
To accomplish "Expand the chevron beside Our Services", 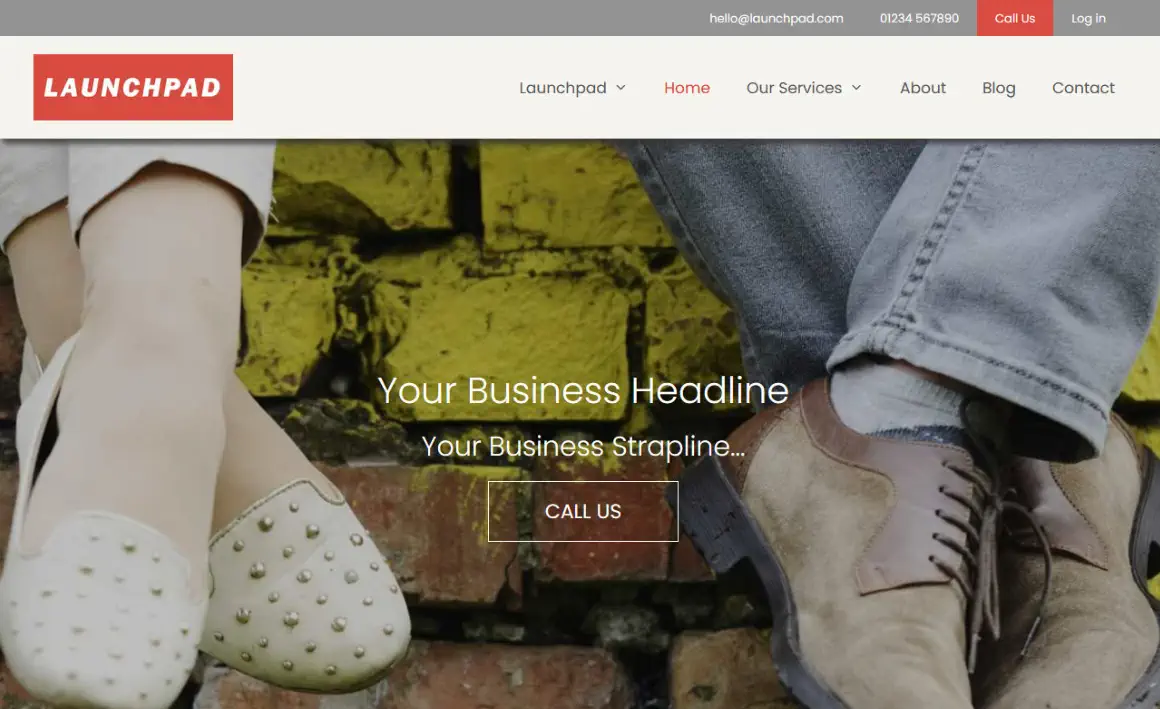I will pyautogui.click(x=856, y=88).
